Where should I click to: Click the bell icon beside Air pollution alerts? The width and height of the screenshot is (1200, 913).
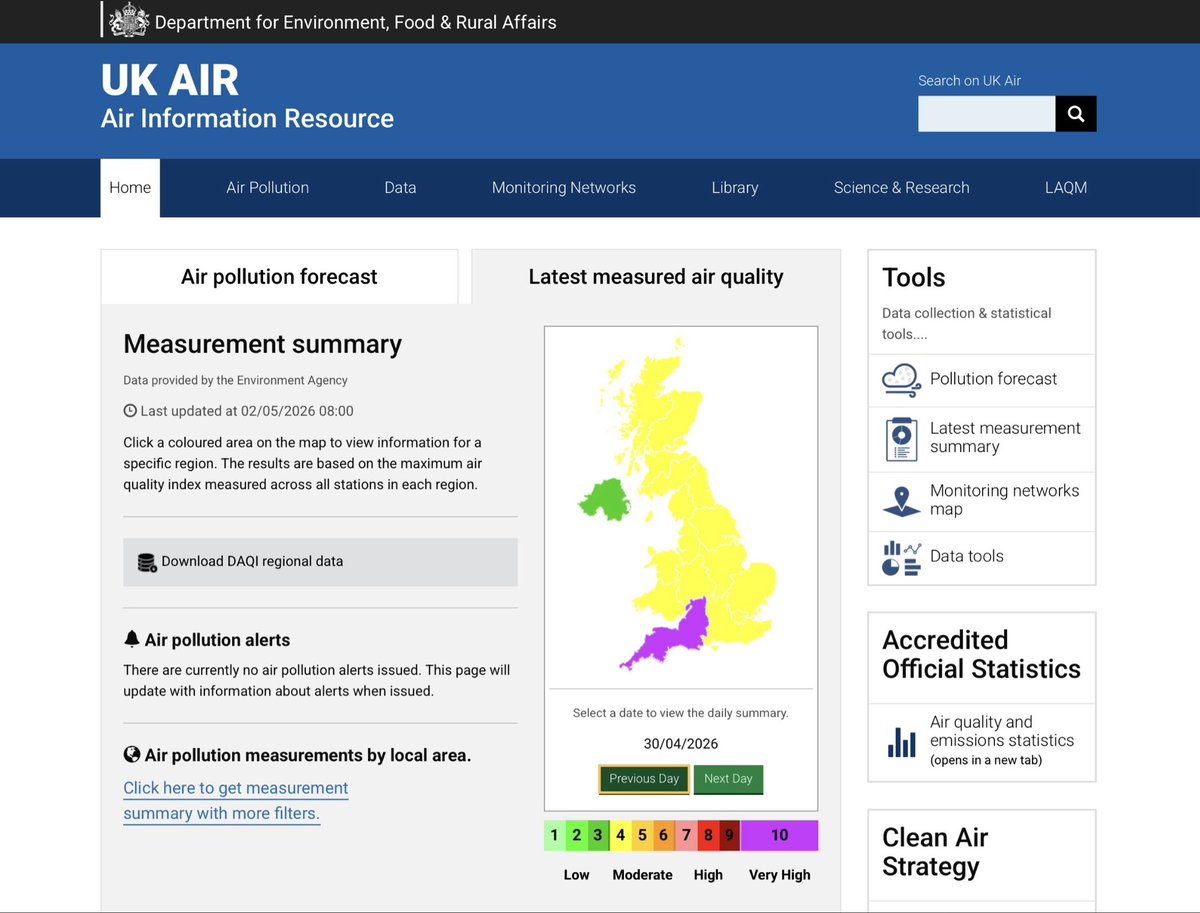pos(131,639)
